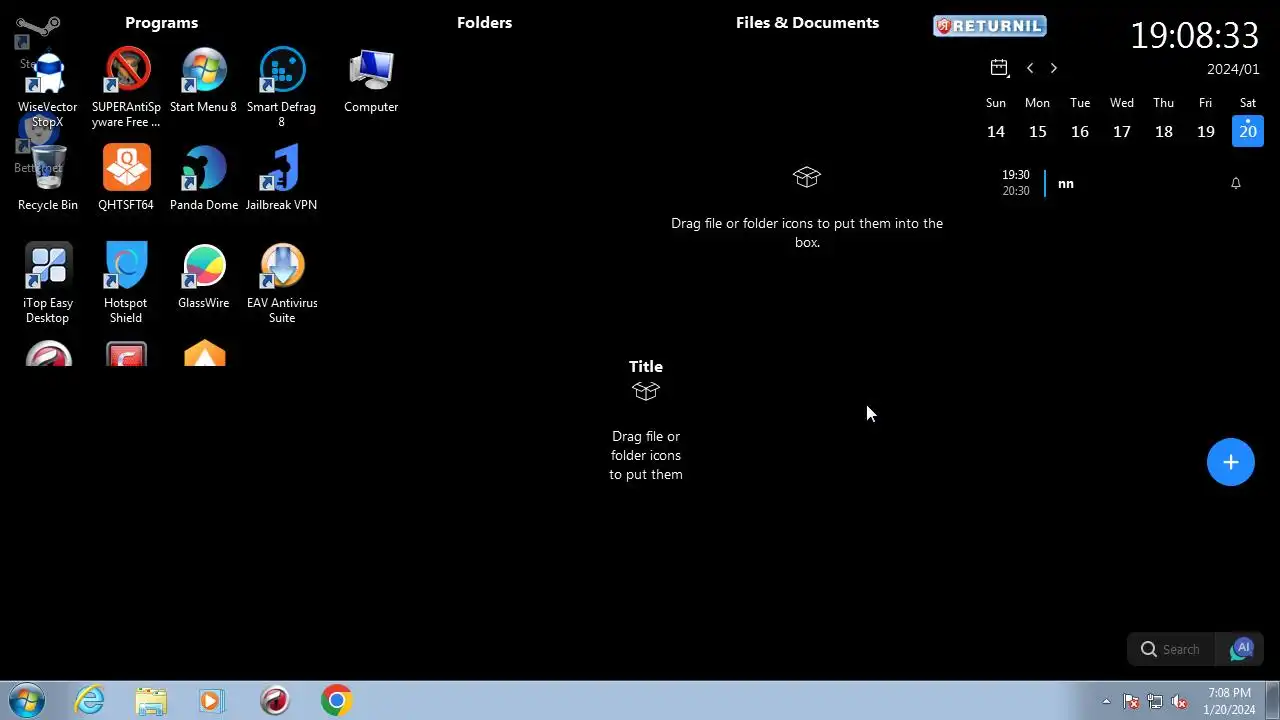The image size is (1280, 720).
Task: Show hidden system tray icons
Action: coord(1106,701)
